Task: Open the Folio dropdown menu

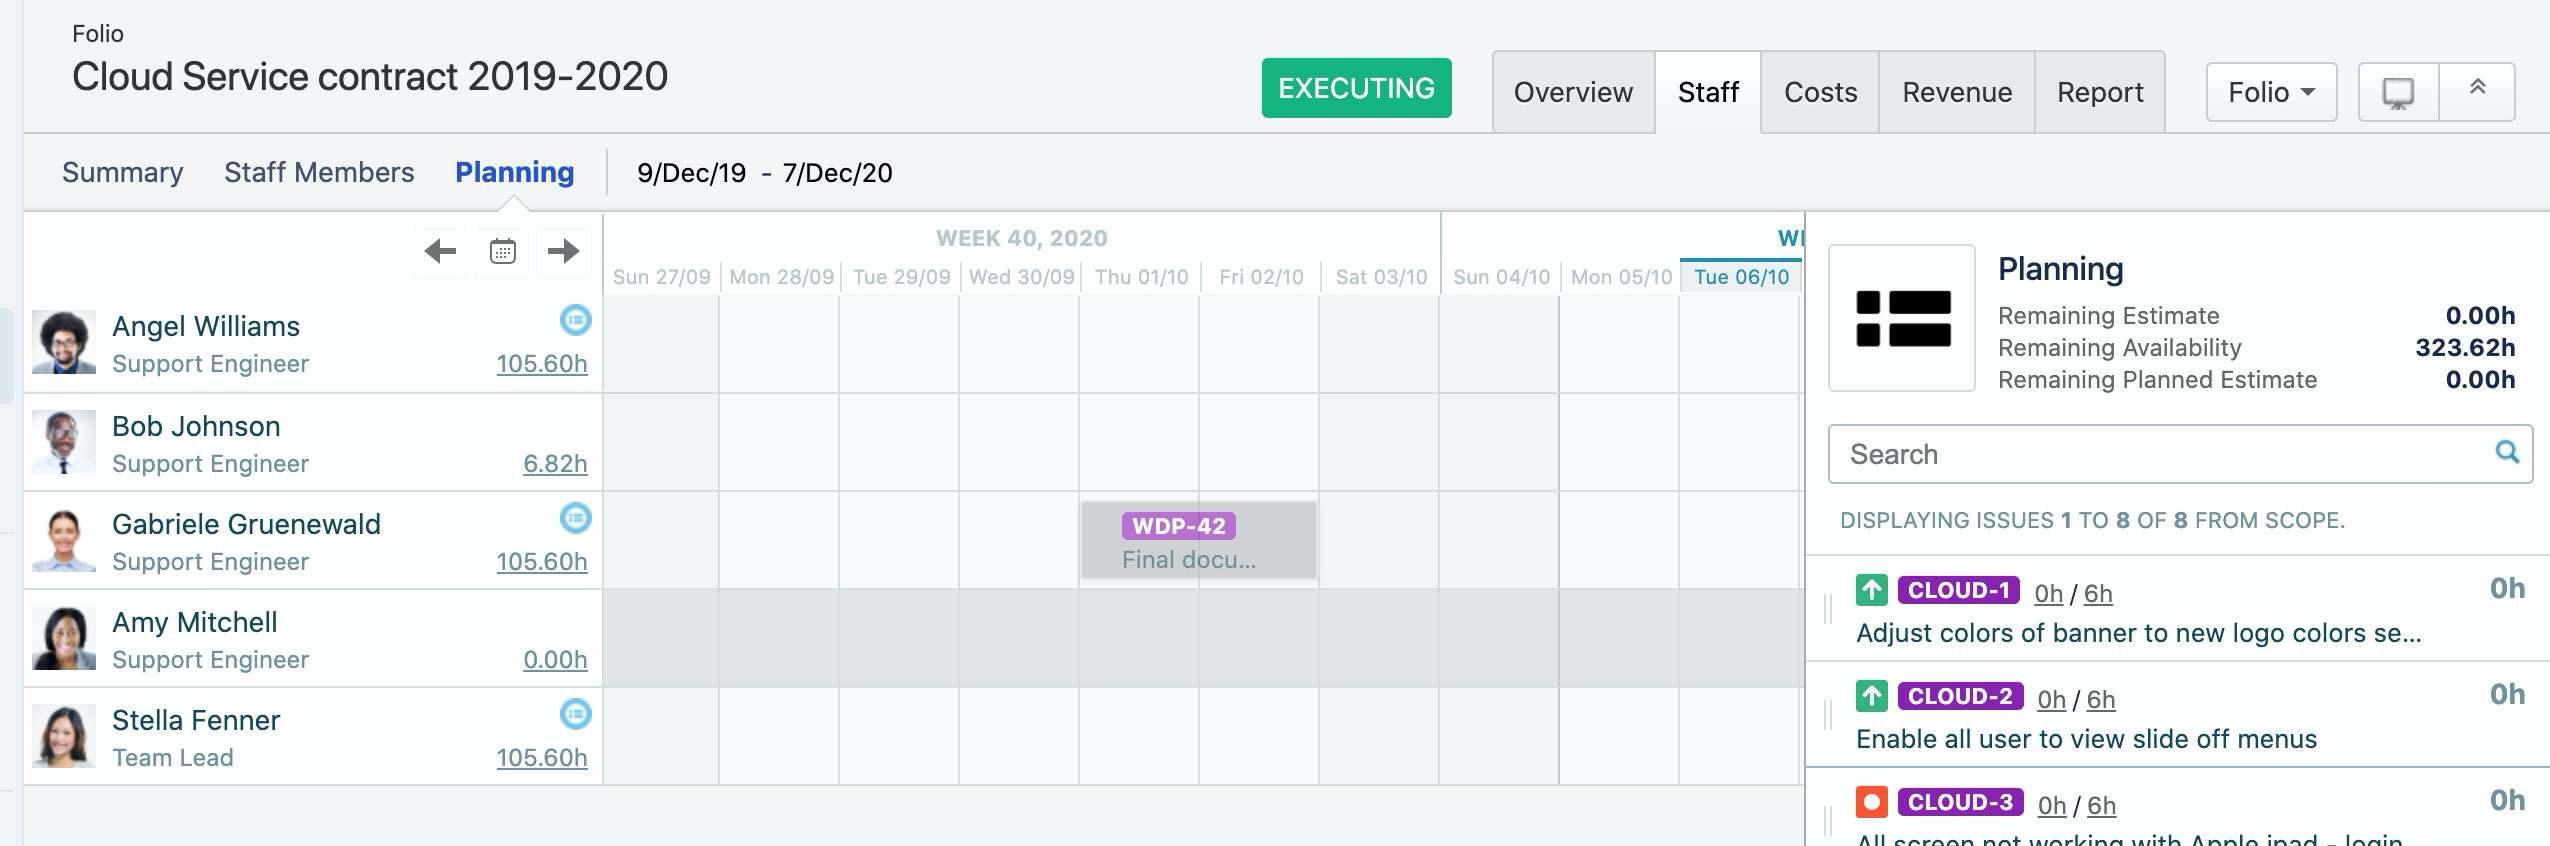Action: [2271, 92]
